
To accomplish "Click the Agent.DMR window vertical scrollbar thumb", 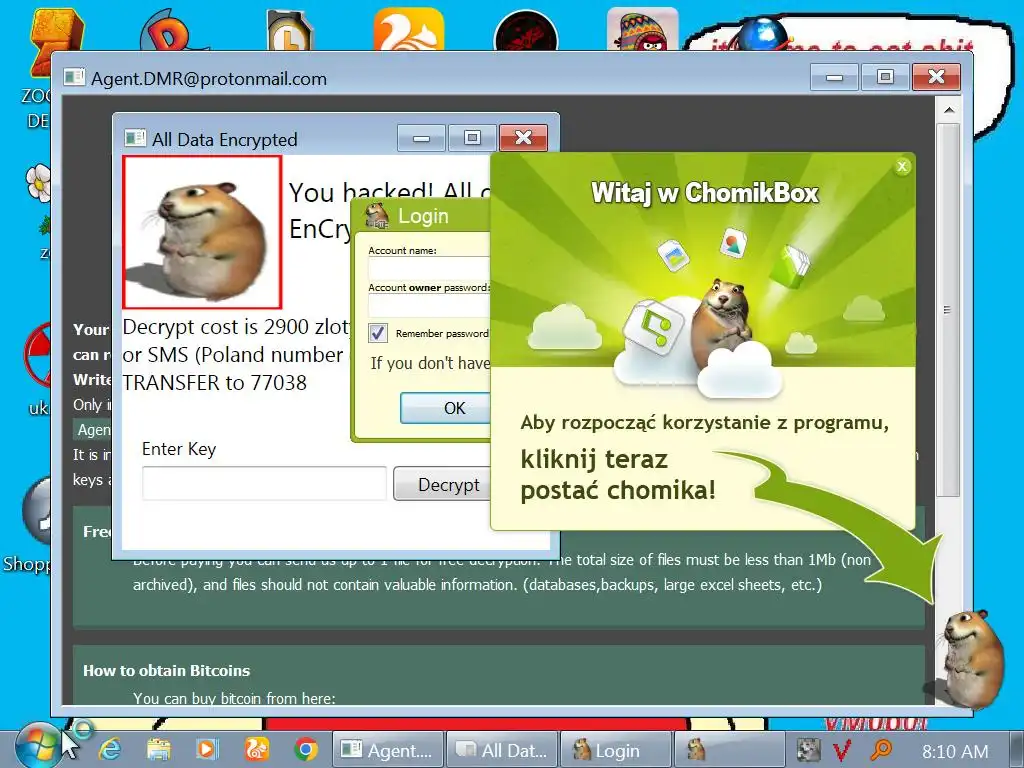I will click(x=949, y=310).
